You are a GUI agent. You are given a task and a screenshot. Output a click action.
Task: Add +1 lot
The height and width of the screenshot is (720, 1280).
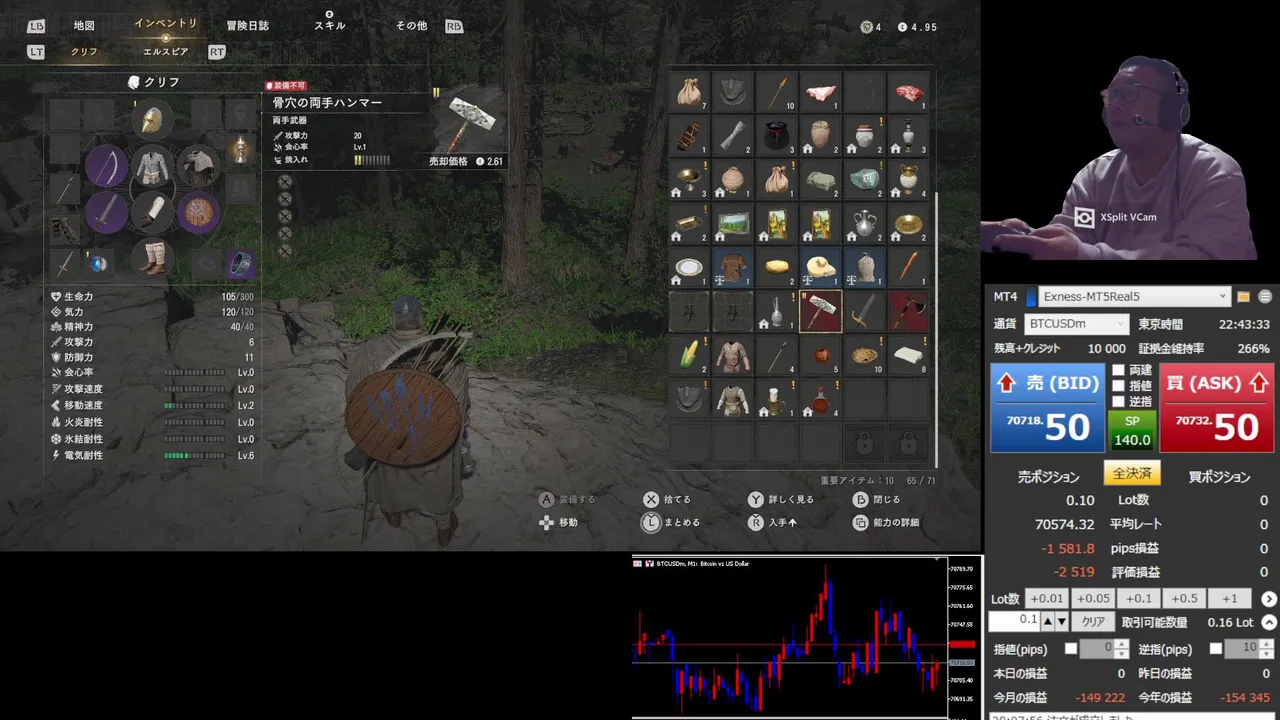point(1230,599)
